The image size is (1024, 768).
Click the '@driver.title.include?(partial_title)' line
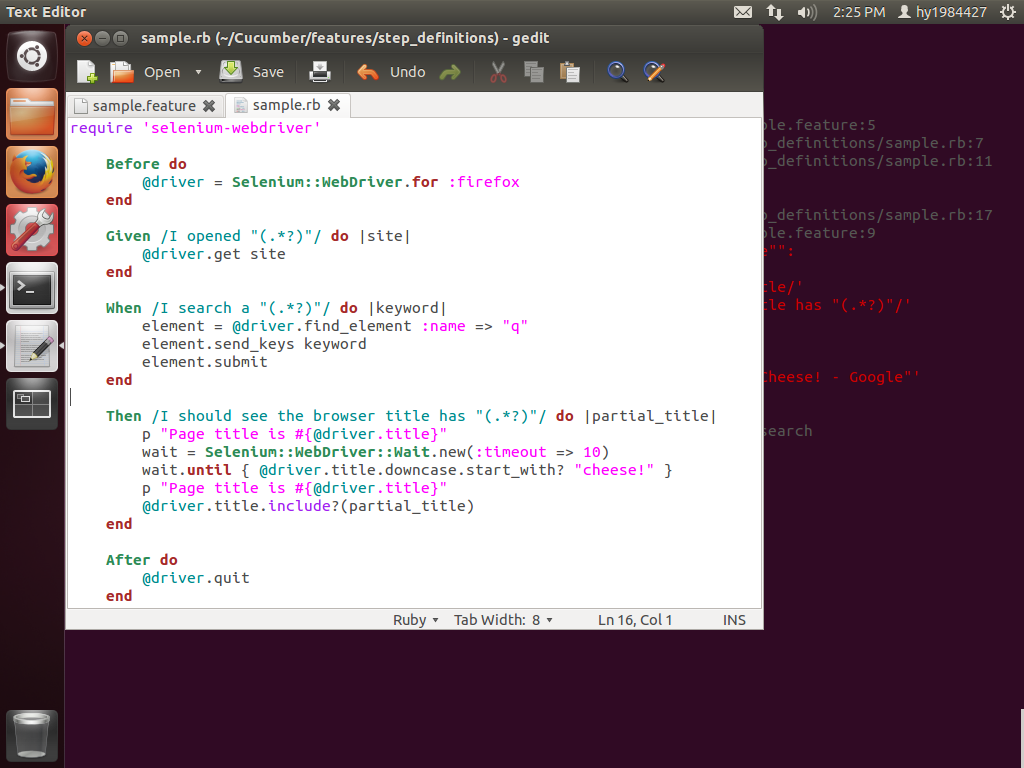[308, 506]
